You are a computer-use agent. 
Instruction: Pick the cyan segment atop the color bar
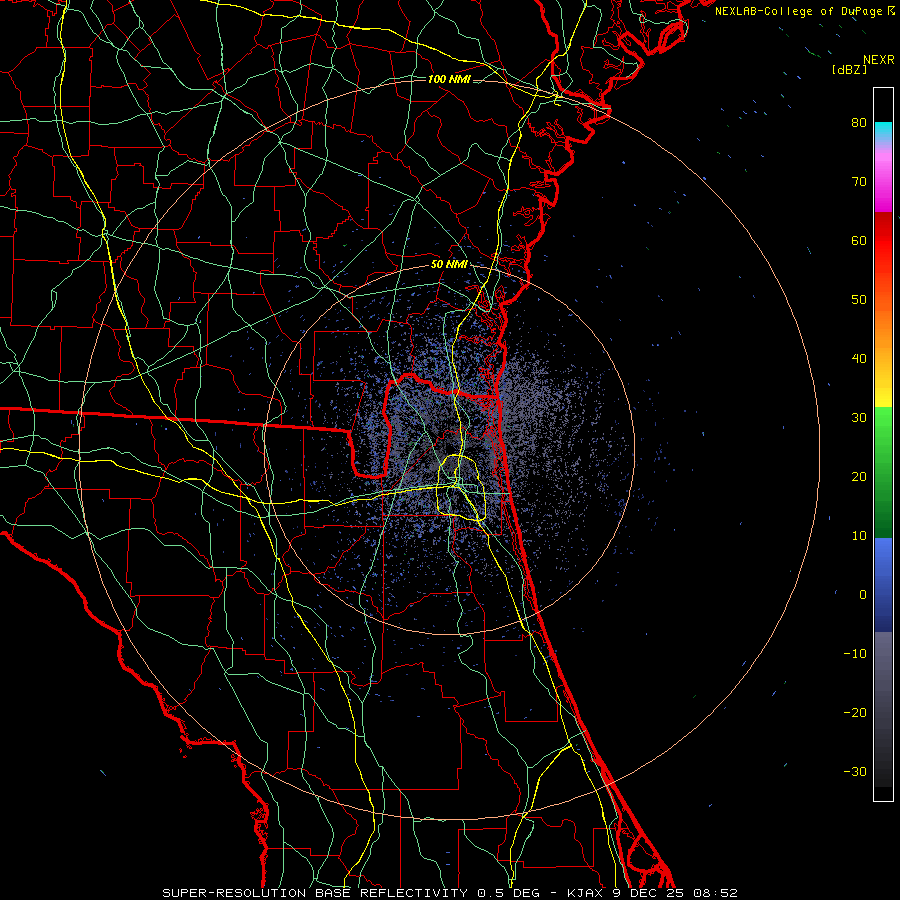pyautogui.click(x=883, y=131)
